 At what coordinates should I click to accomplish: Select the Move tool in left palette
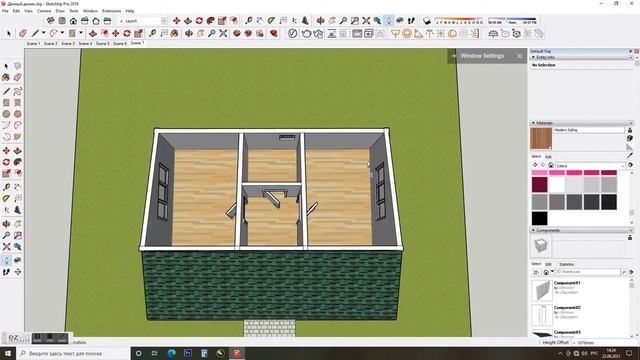pos(6,151)
